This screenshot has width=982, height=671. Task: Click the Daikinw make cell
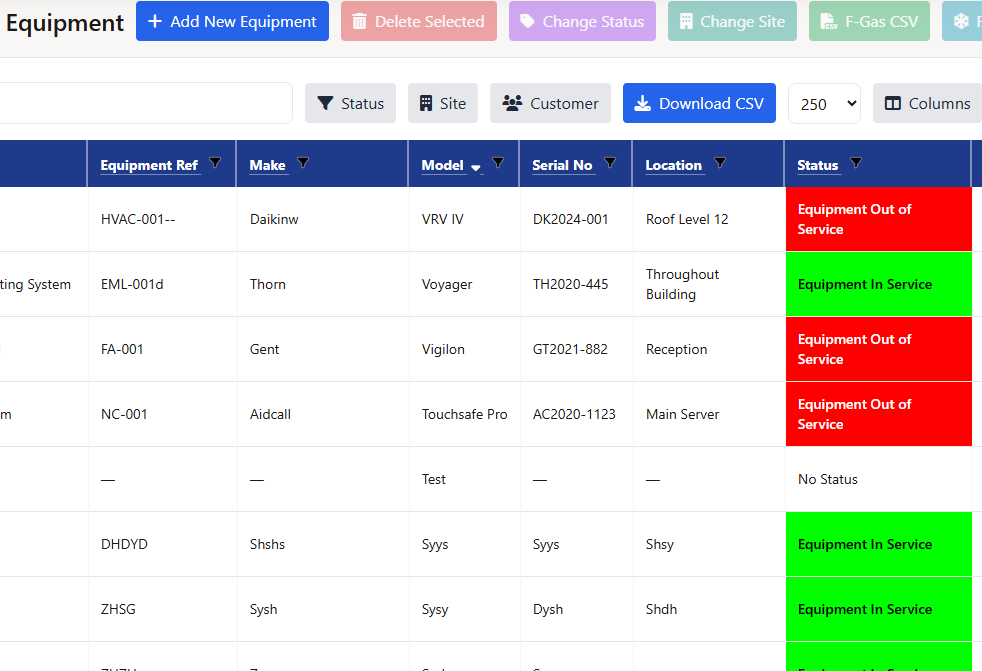pyautogui.click(x=323, y=219)
